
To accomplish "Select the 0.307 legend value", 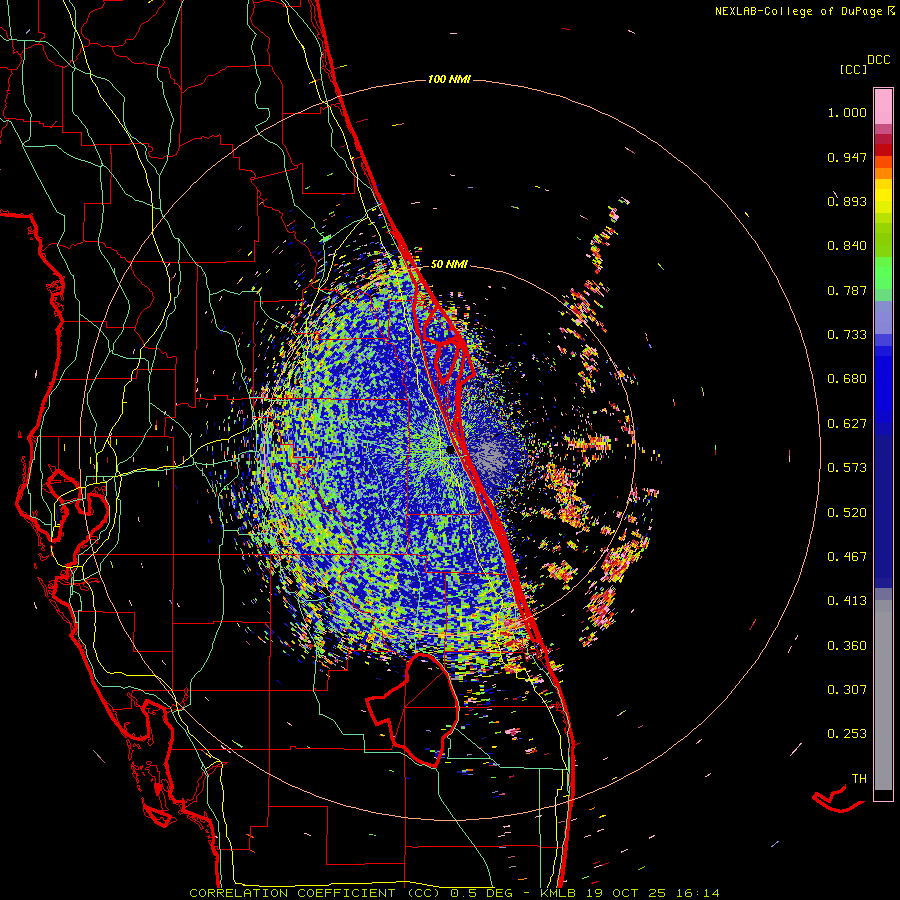I will [x=847, y=690].
